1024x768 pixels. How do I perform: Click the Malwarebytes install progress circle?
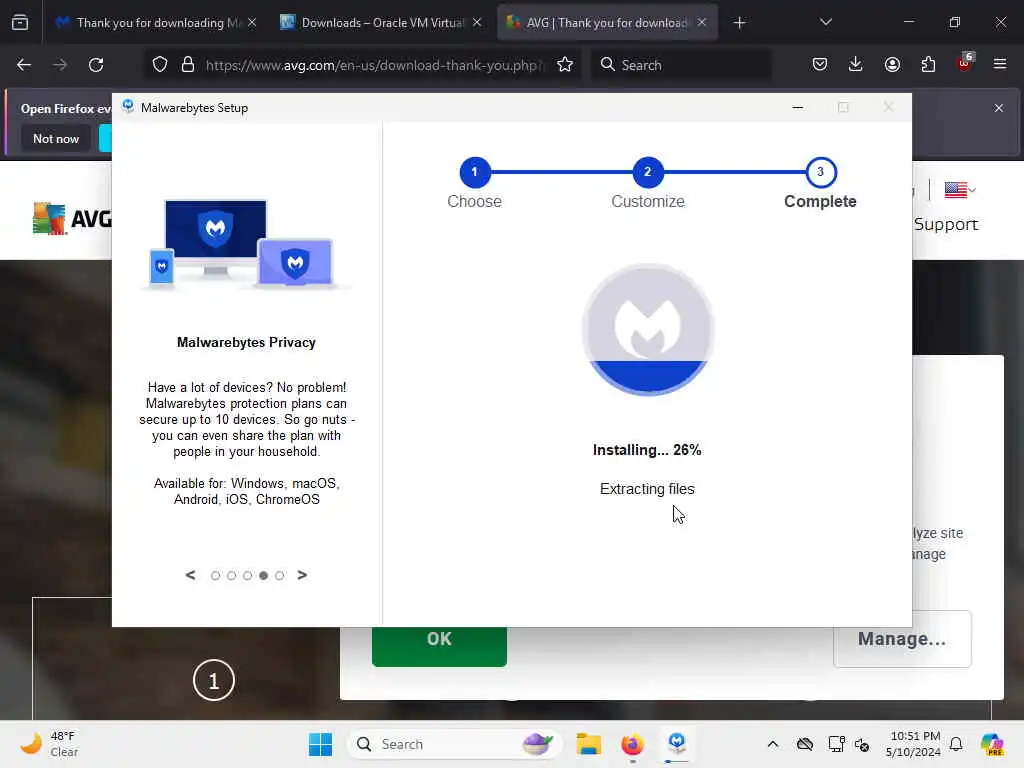tap(648, 329)
